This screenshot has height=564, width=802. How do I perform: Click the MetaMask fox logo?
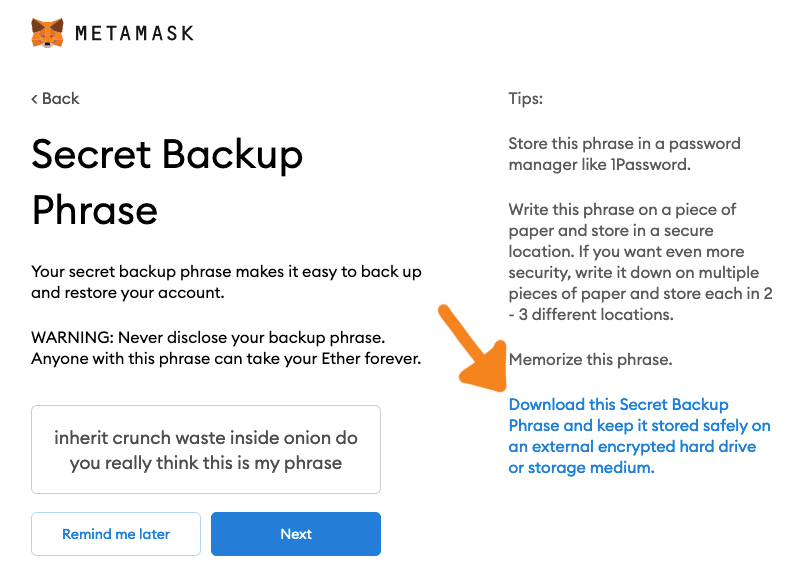[48, 33]
